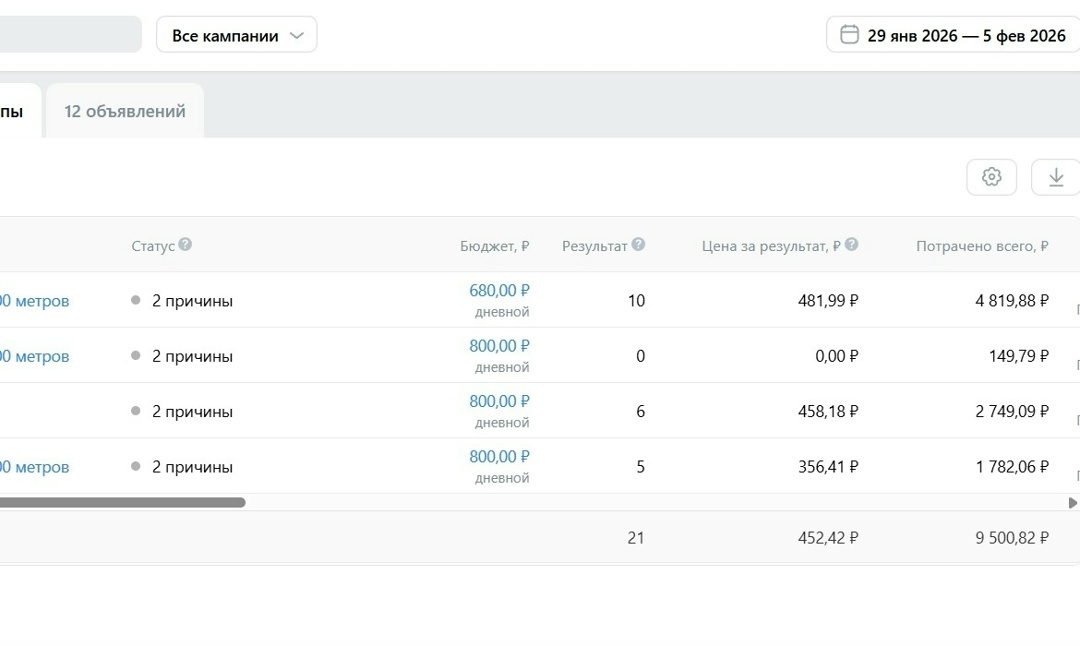Click the Бюджет, ₽ column header

coord(494,246)
